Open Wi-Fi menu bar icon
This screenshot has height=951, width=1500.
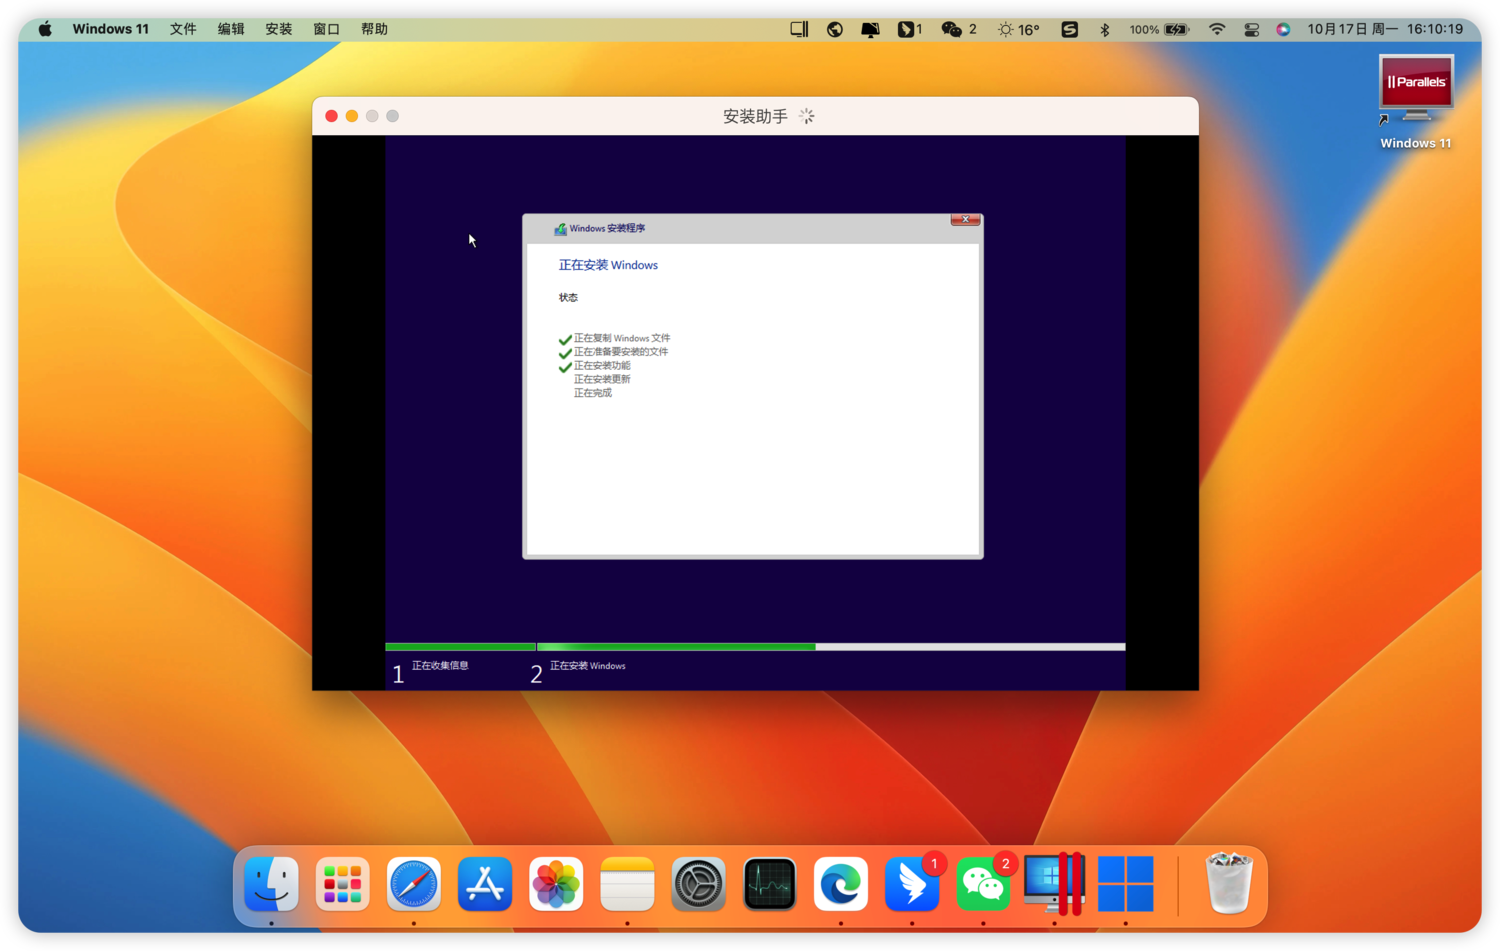tap(1217, 29)
